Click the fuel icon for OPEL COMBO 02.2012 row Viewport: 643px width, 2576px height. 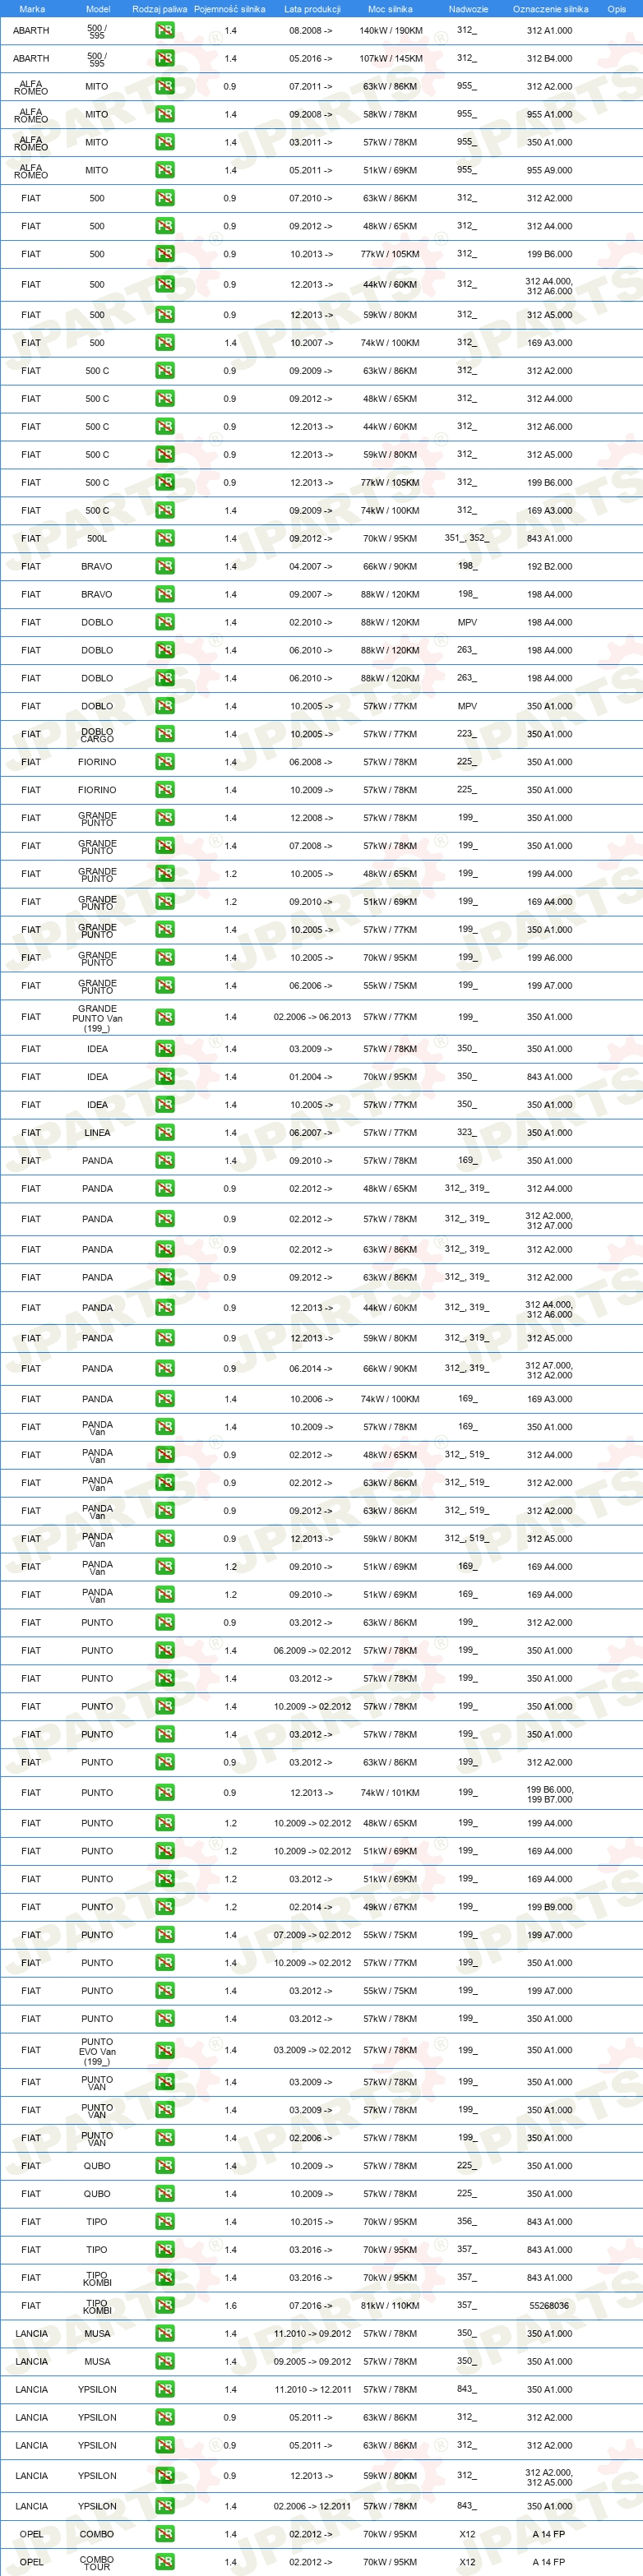165,2534
